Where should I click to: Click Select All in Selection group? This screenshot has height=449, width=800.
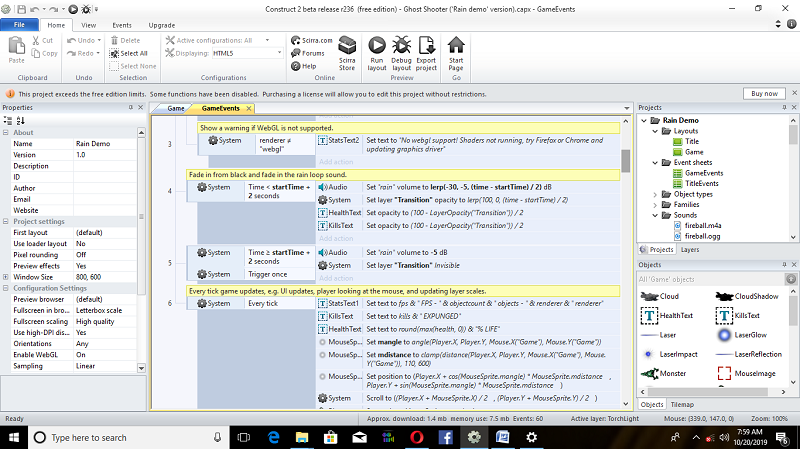(x=129, y=53)
